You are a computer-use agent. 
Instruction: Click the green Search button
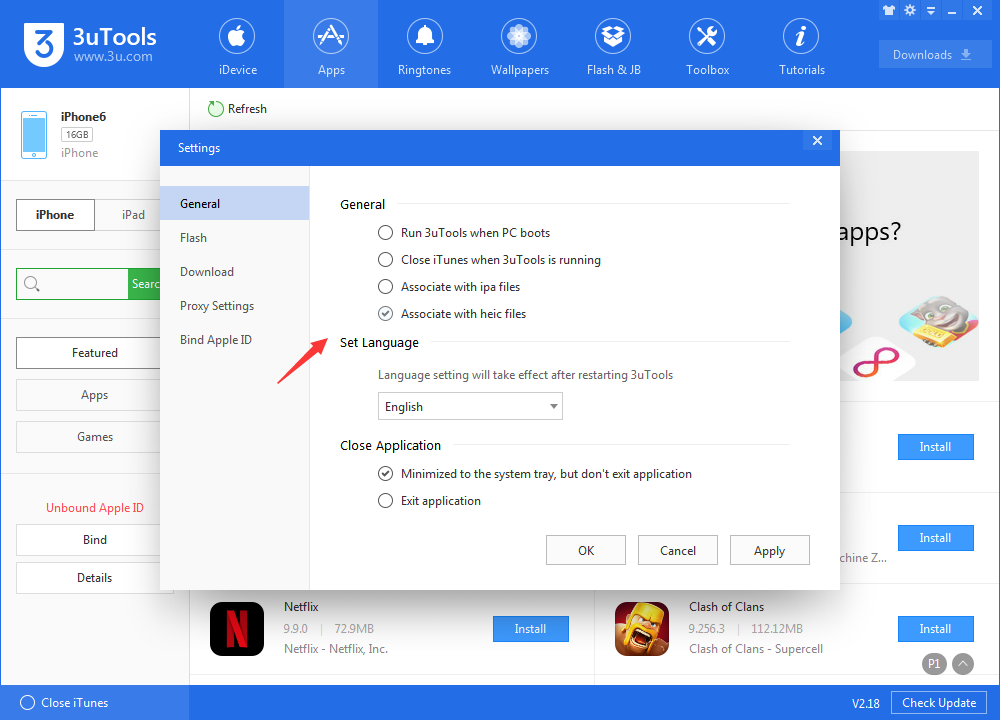tap(144, 284)
